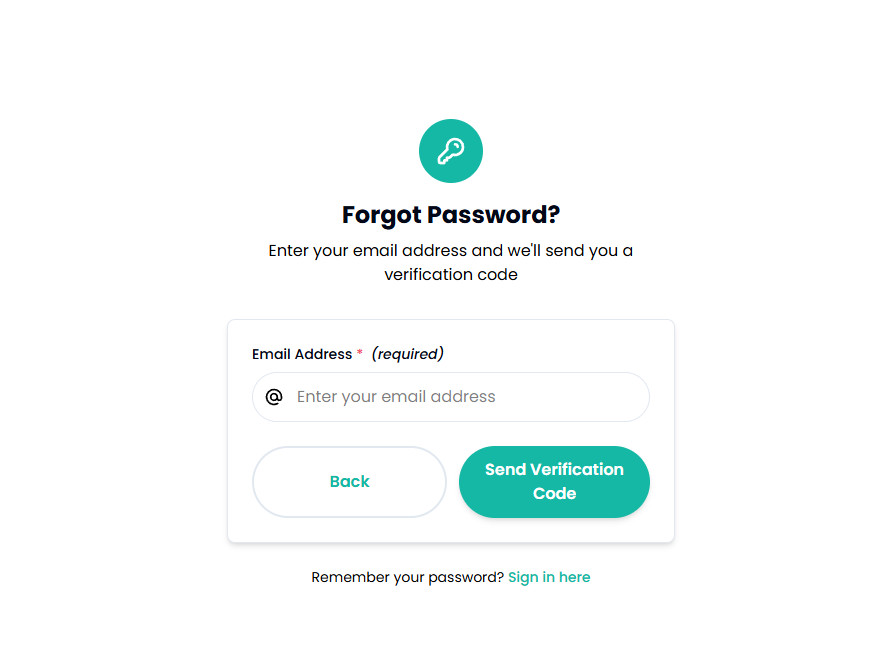Click the (required) hint text

point(406,354)
